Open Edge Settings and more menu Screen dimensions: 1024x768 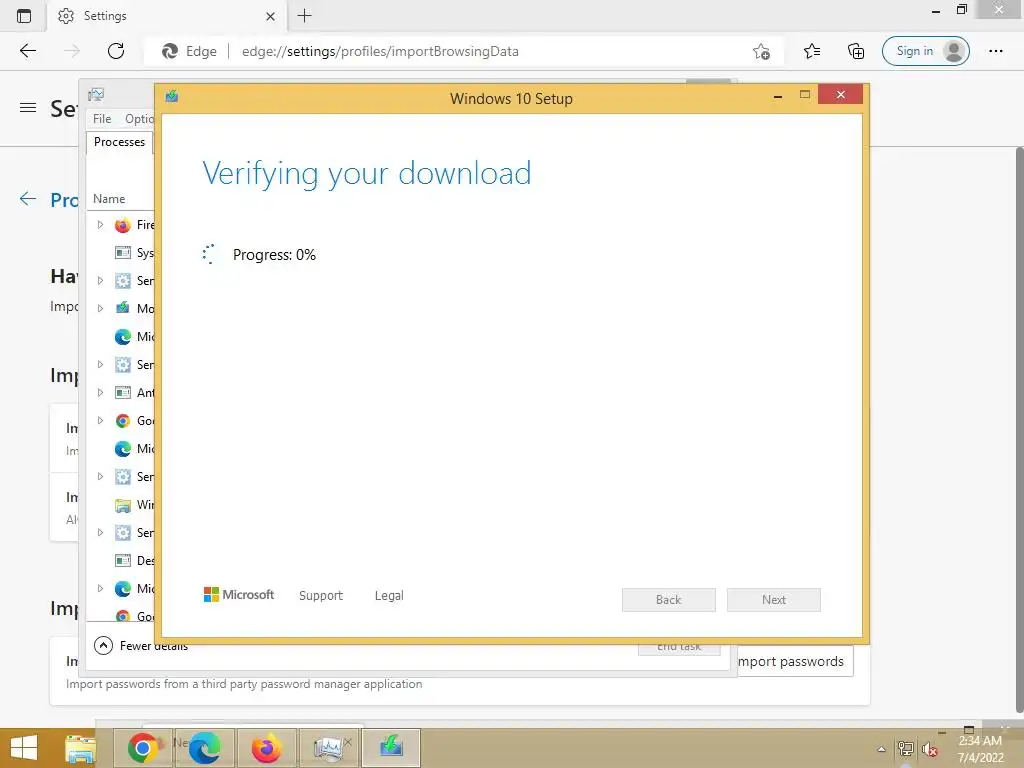(x=995, y=51)
